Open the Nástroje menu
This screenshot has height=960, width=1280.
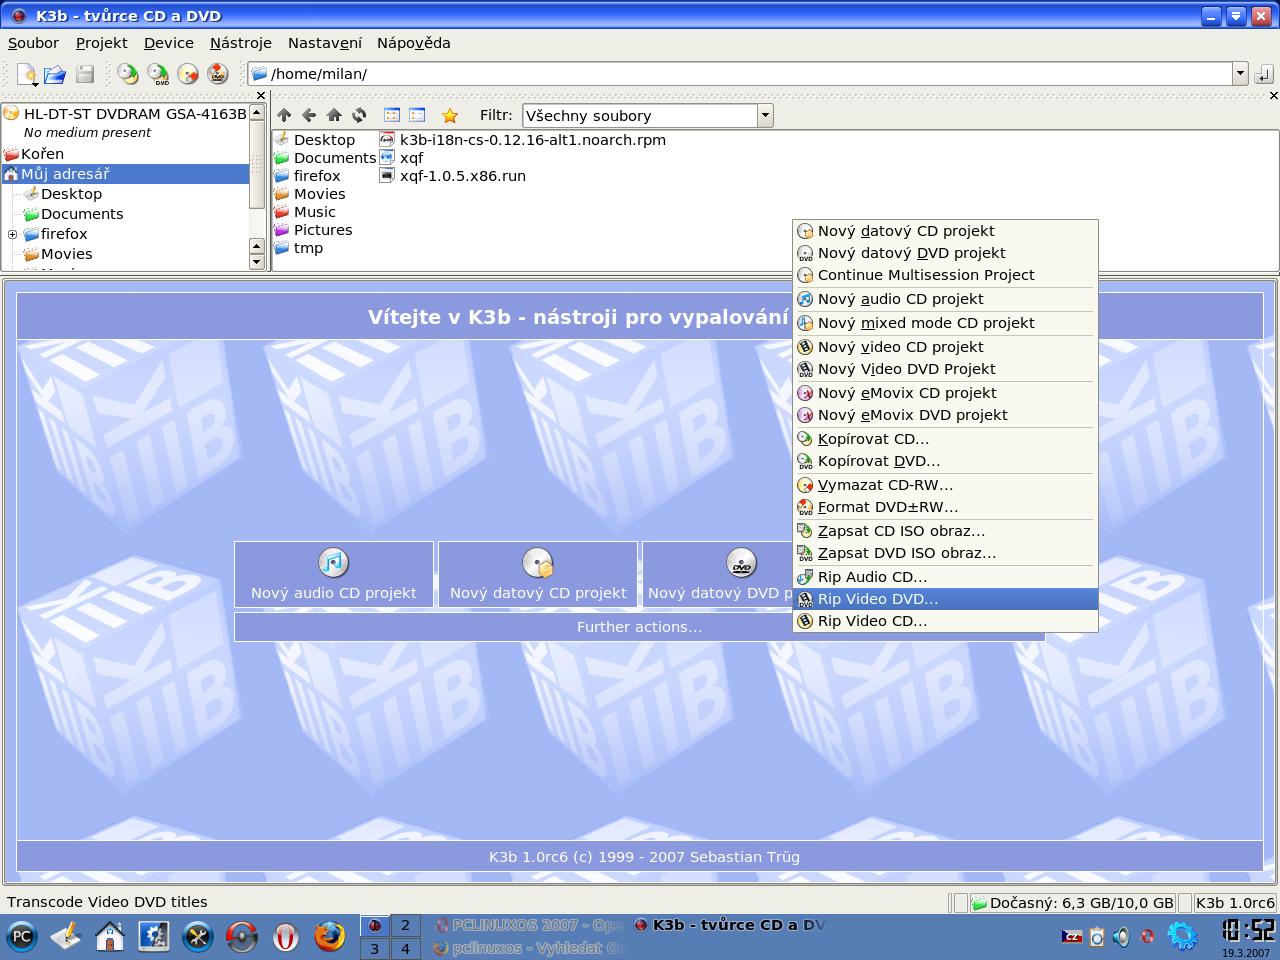[241, 43]
